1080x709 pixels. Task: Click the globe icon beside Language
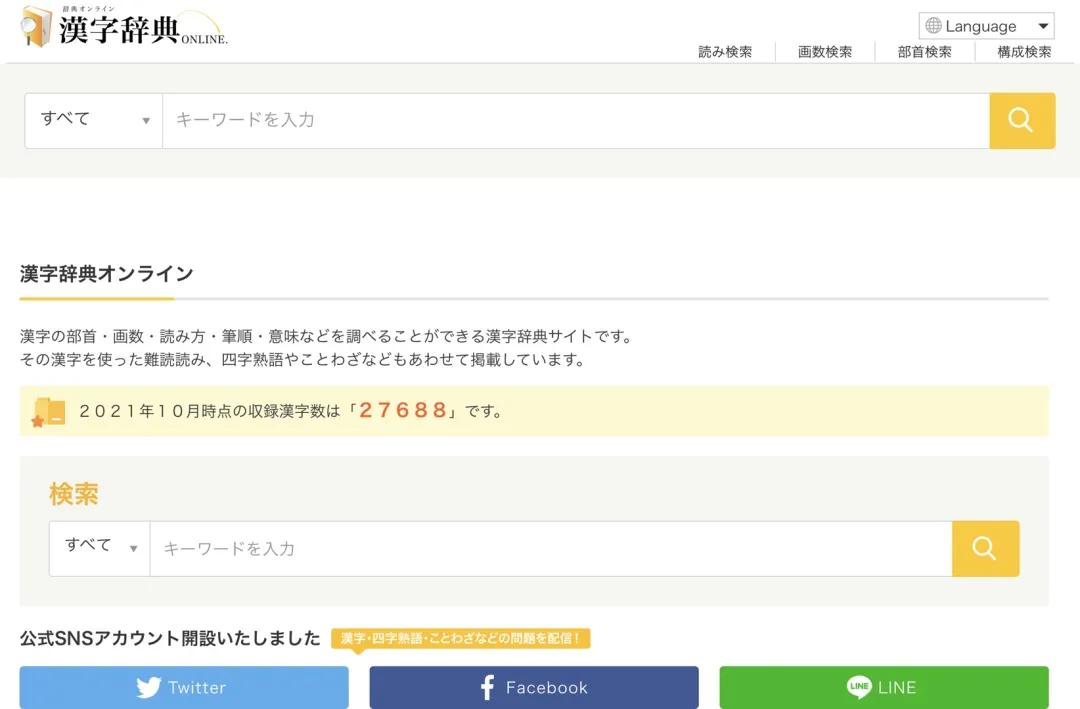coord(933,26)
